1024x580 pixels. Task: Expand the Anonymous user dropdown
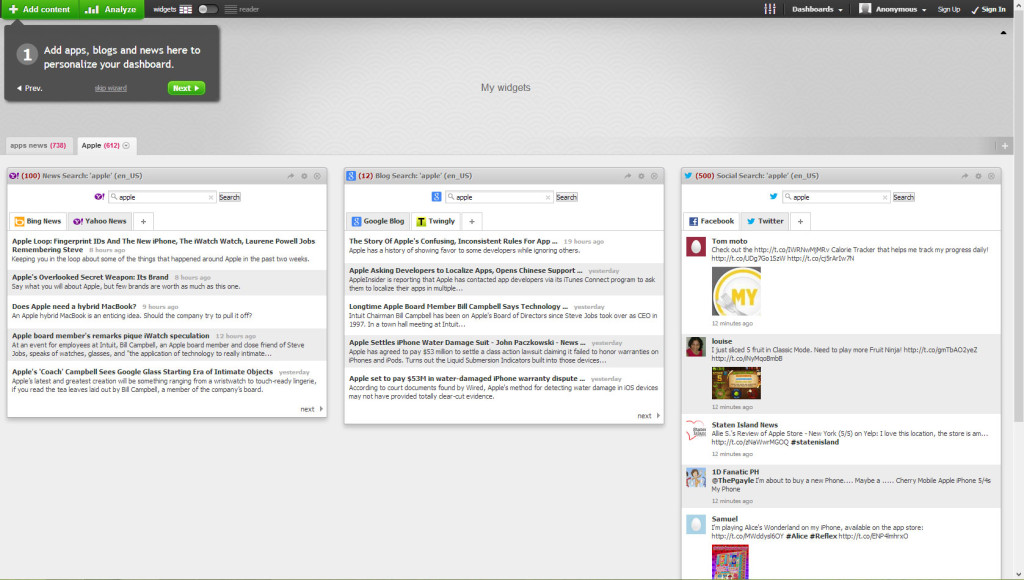(893, 9)
